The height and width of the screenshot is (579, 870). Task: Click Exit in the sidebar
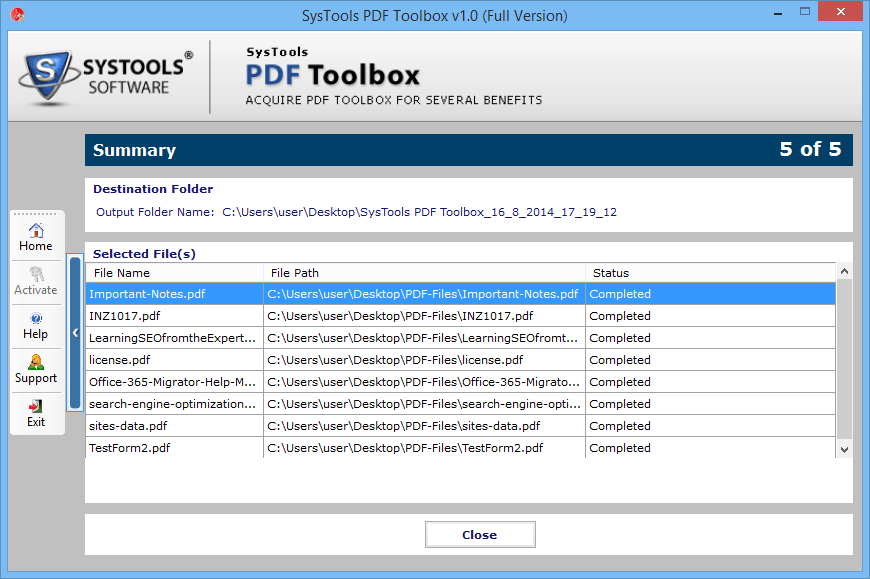click(36, 413)
